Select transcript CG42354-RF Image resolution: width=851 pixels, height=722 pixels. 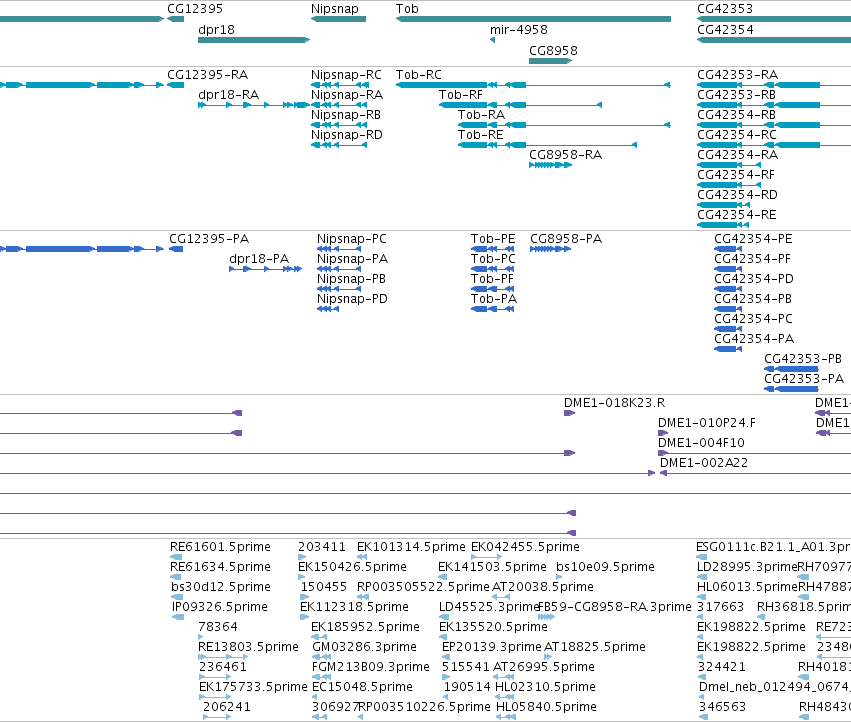tap(729, 185)
